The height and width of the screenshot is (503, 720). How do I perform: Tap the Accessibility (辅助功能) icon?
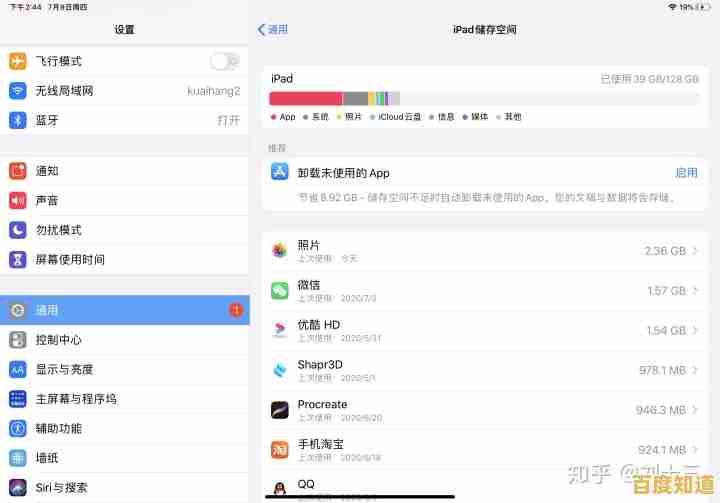17,429
